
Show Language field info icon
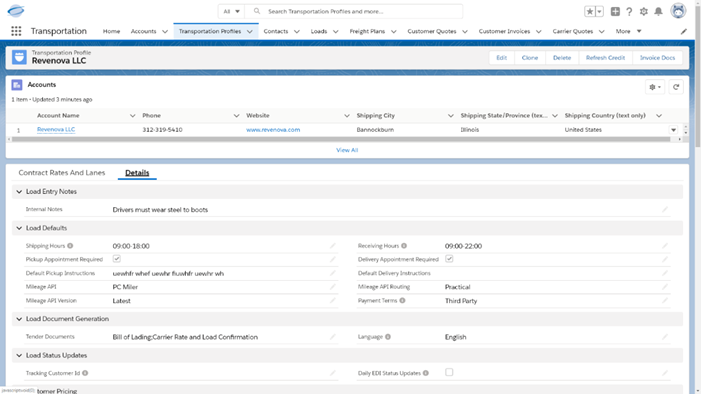click(x=388, y=337)
